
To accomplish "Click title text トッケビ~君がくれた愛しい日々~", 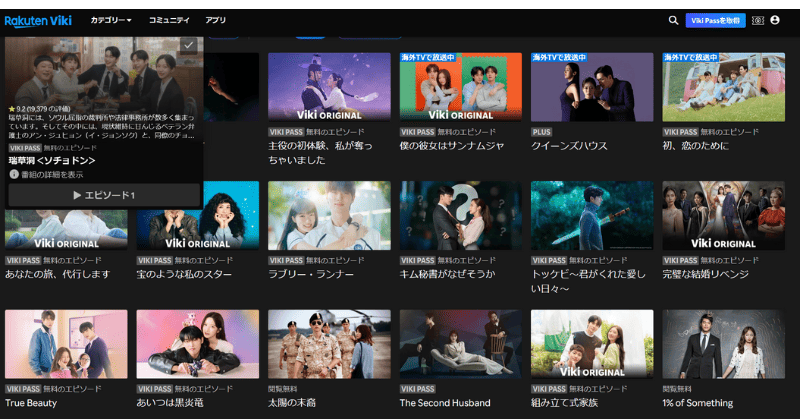I will coord(588,281).
